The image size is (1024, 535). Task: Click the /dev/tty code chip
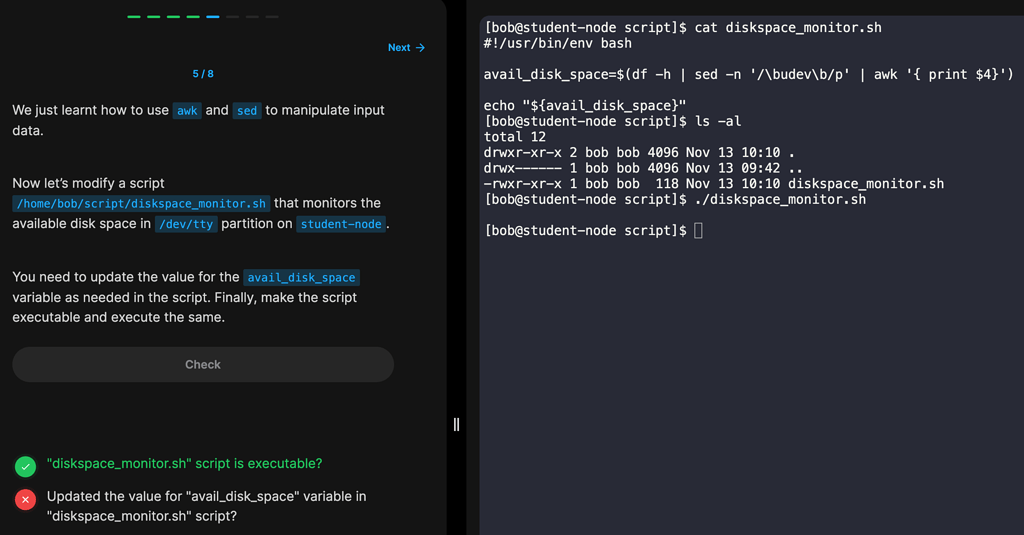click(x=186, y=224)
